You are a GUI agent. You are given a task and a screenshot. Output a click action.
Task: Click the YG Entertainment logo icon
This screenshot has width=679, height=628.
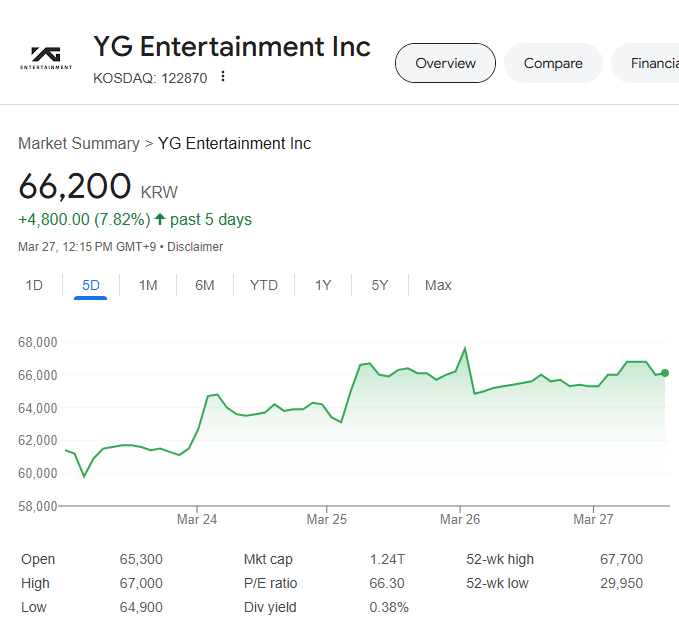coord(46,58)
